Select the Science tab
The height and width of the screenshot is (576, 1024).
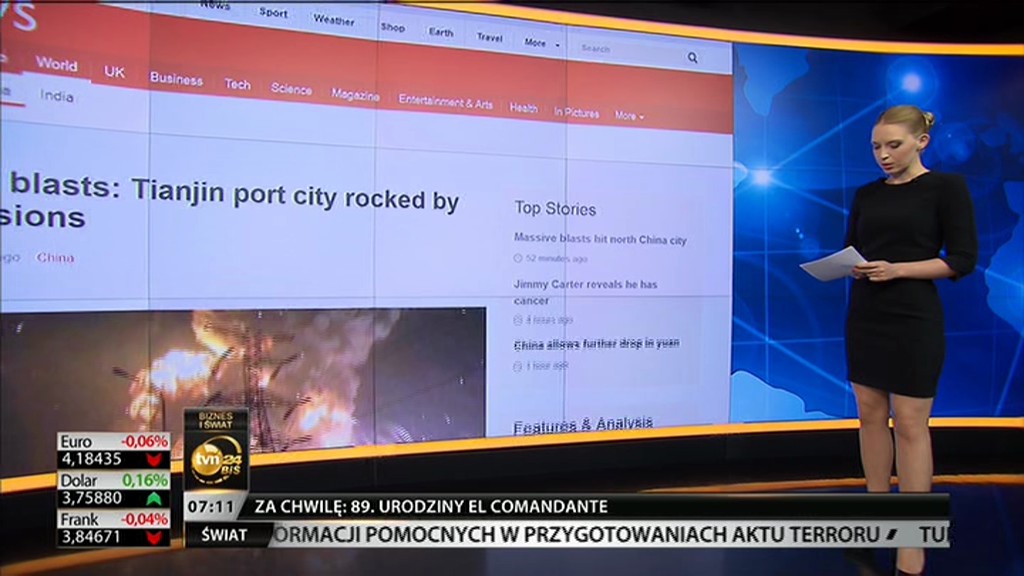tap(291, 89)
